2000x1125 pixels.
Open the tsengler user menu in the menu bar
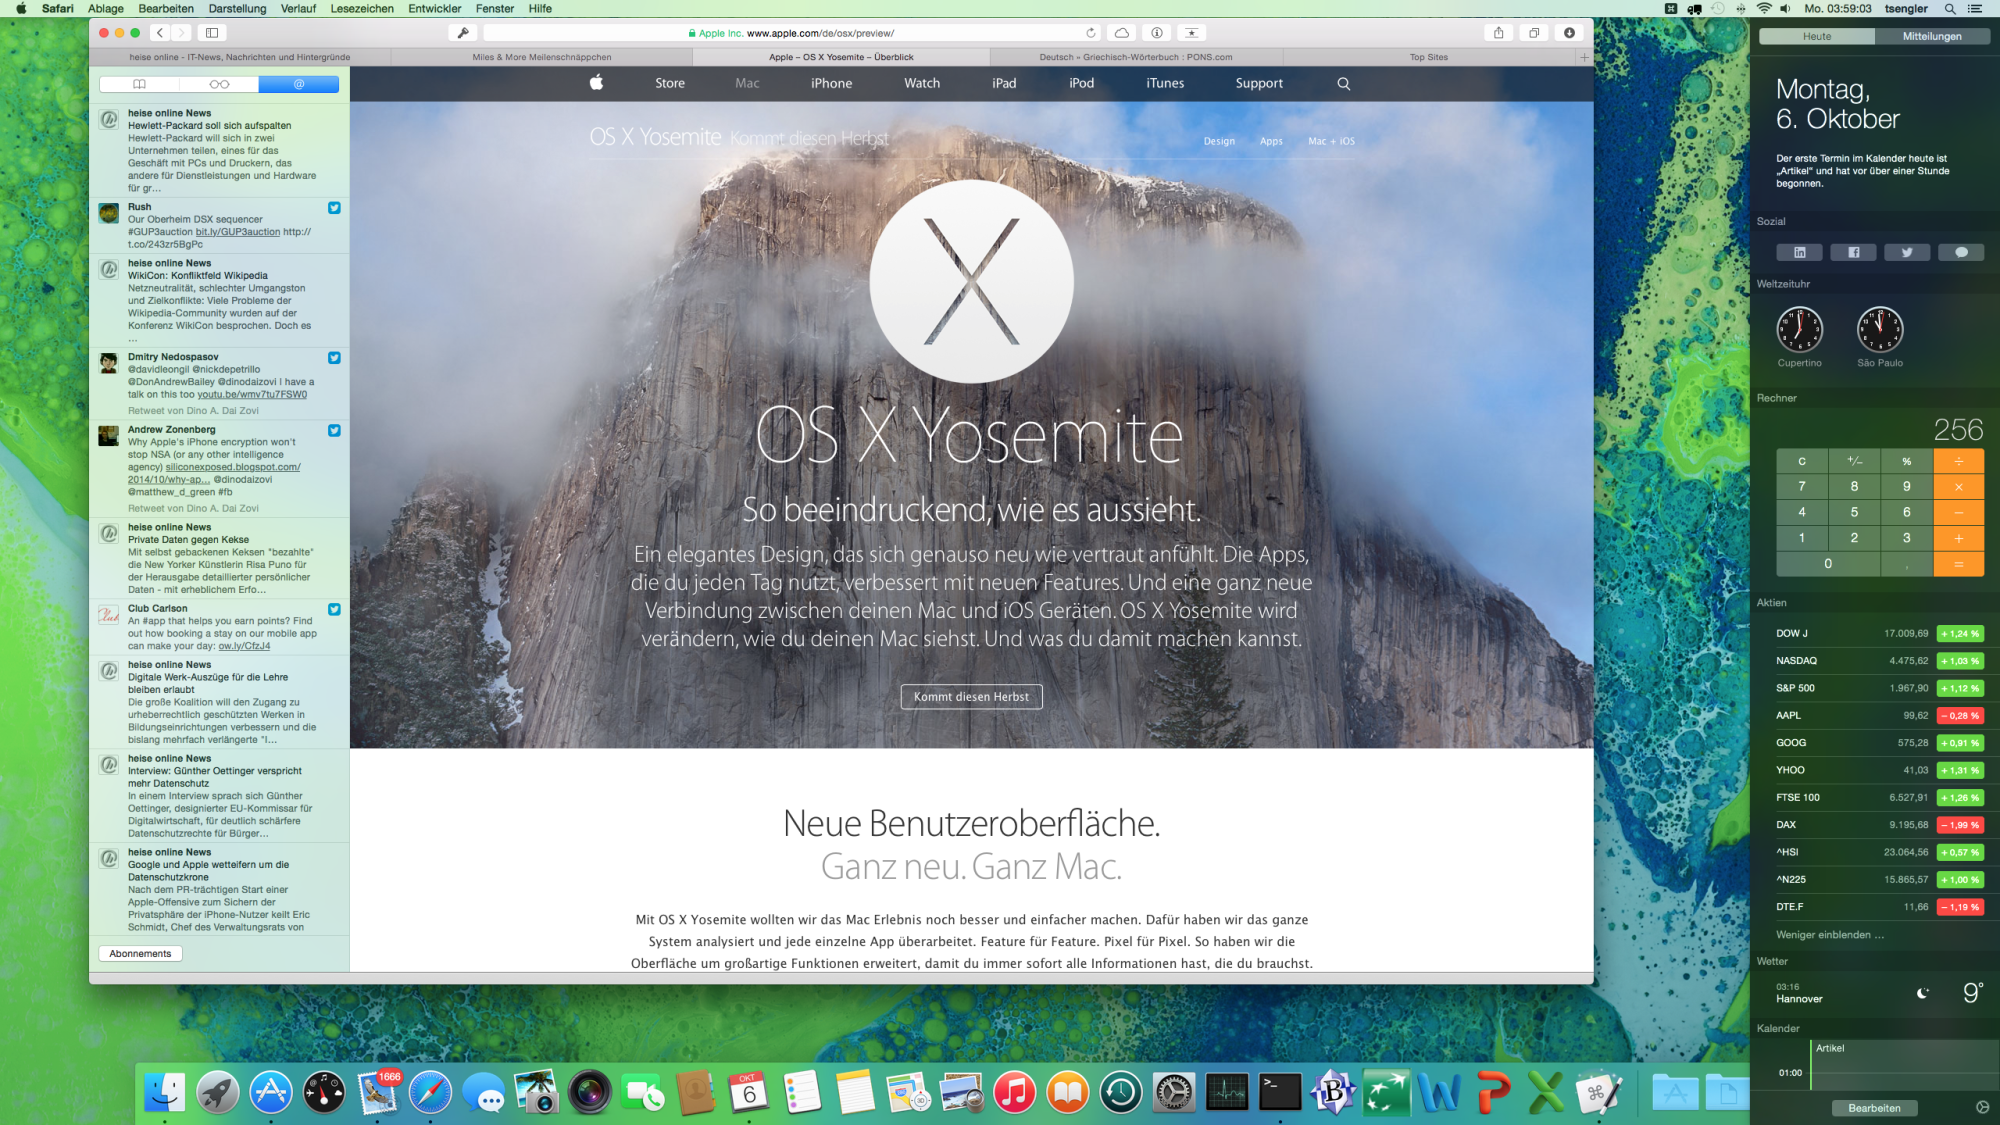[1906, 8]
